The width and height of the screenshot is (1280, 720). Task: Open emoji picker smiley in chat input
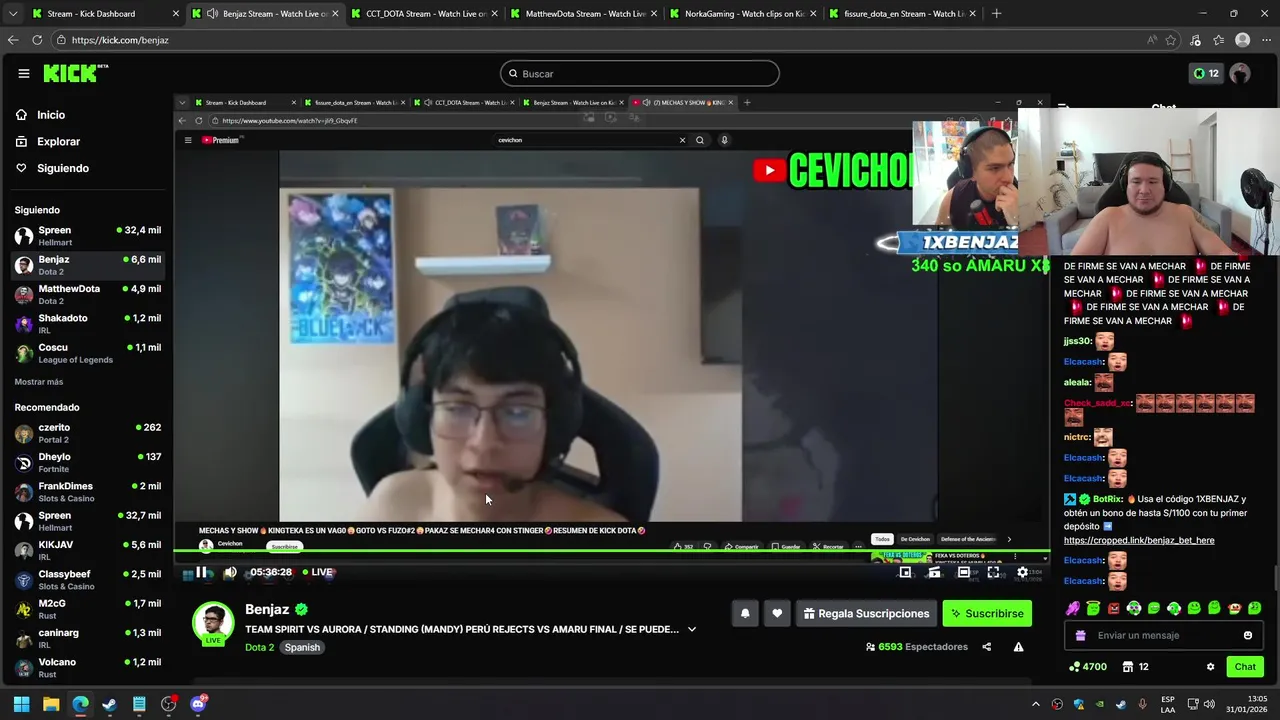coord(1247,635)
